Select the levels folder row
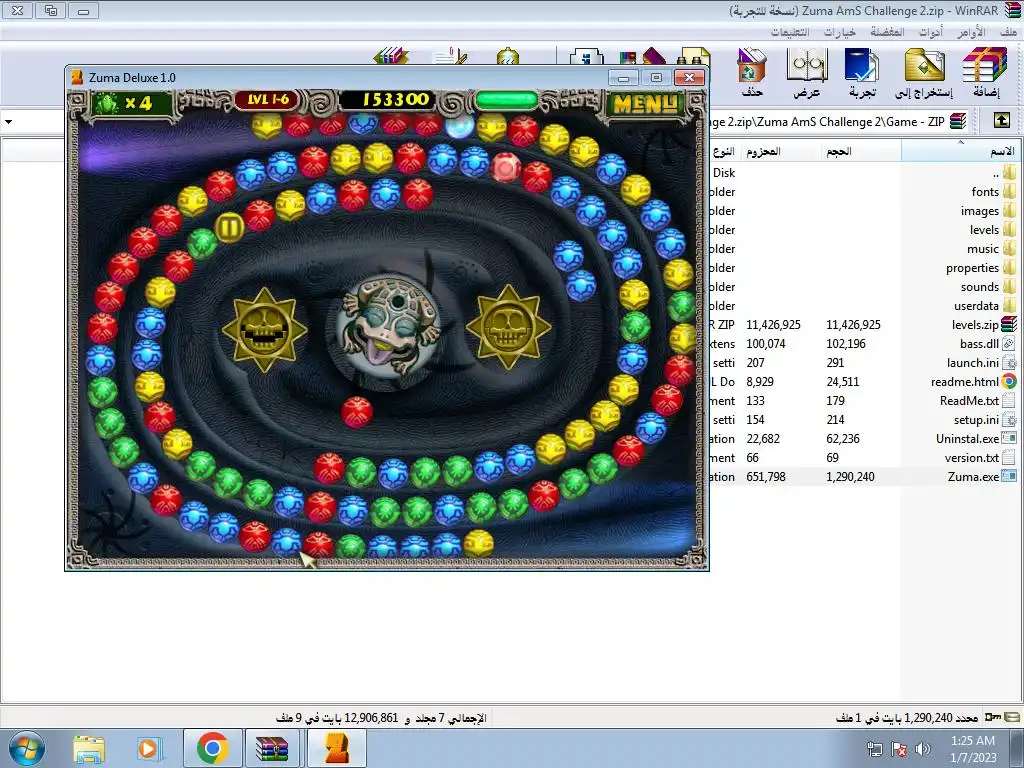The height and width of the screenshot is (768, 1024). click(866, 229)
